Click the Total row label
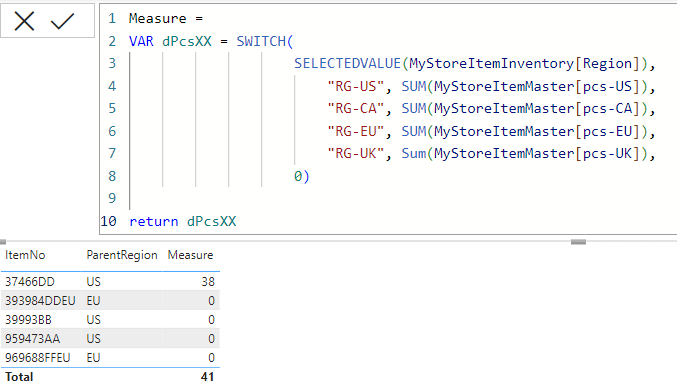 [19, 377]
